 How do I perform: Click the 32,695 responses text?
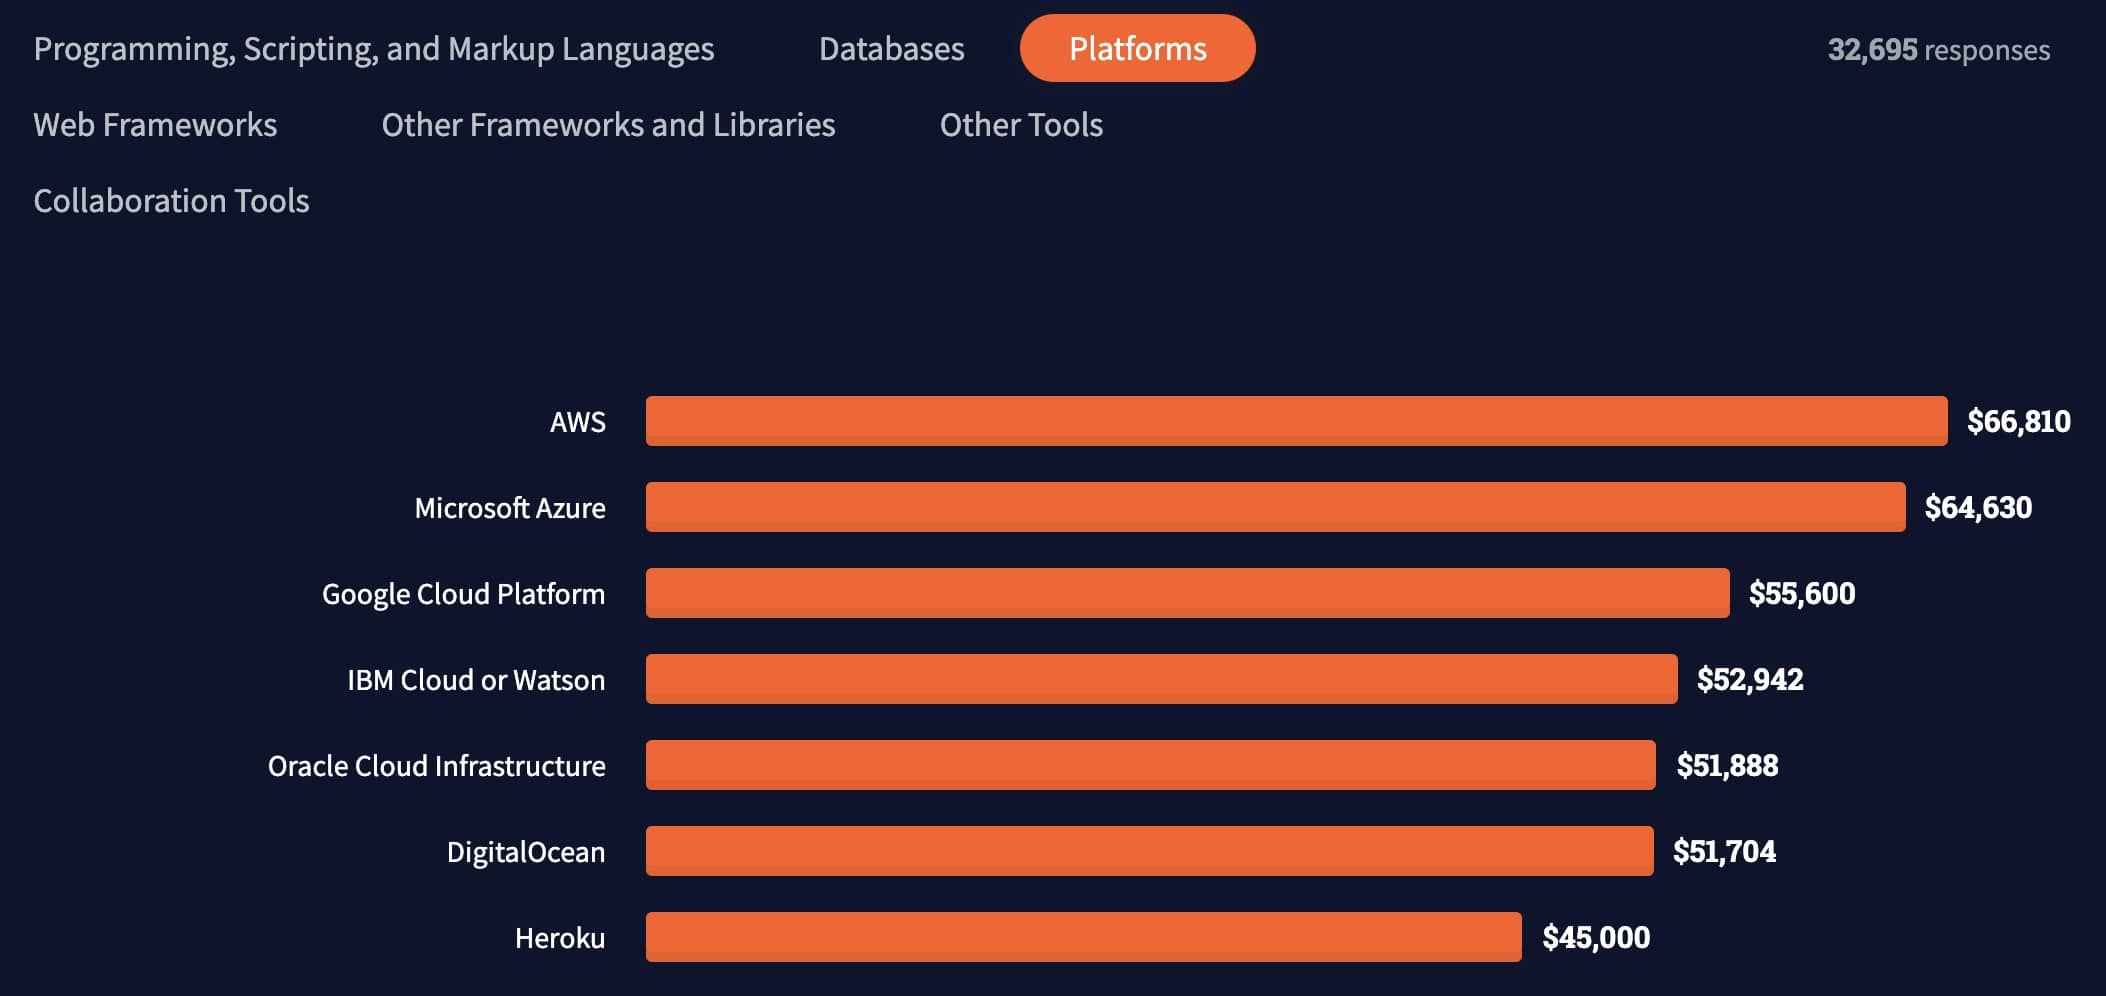pos(1938,50)
